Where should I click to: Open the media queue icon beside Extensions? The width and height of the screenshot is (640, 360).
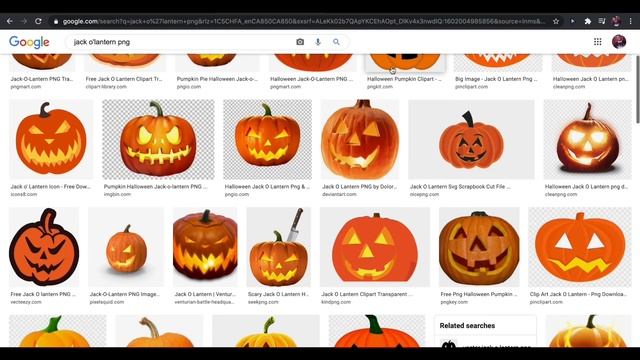pyautogui.click(x=602, y=21)
